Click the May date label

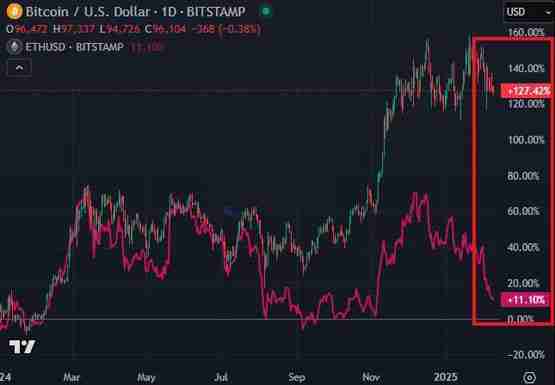pyautogui.click(x=146, y=378)
